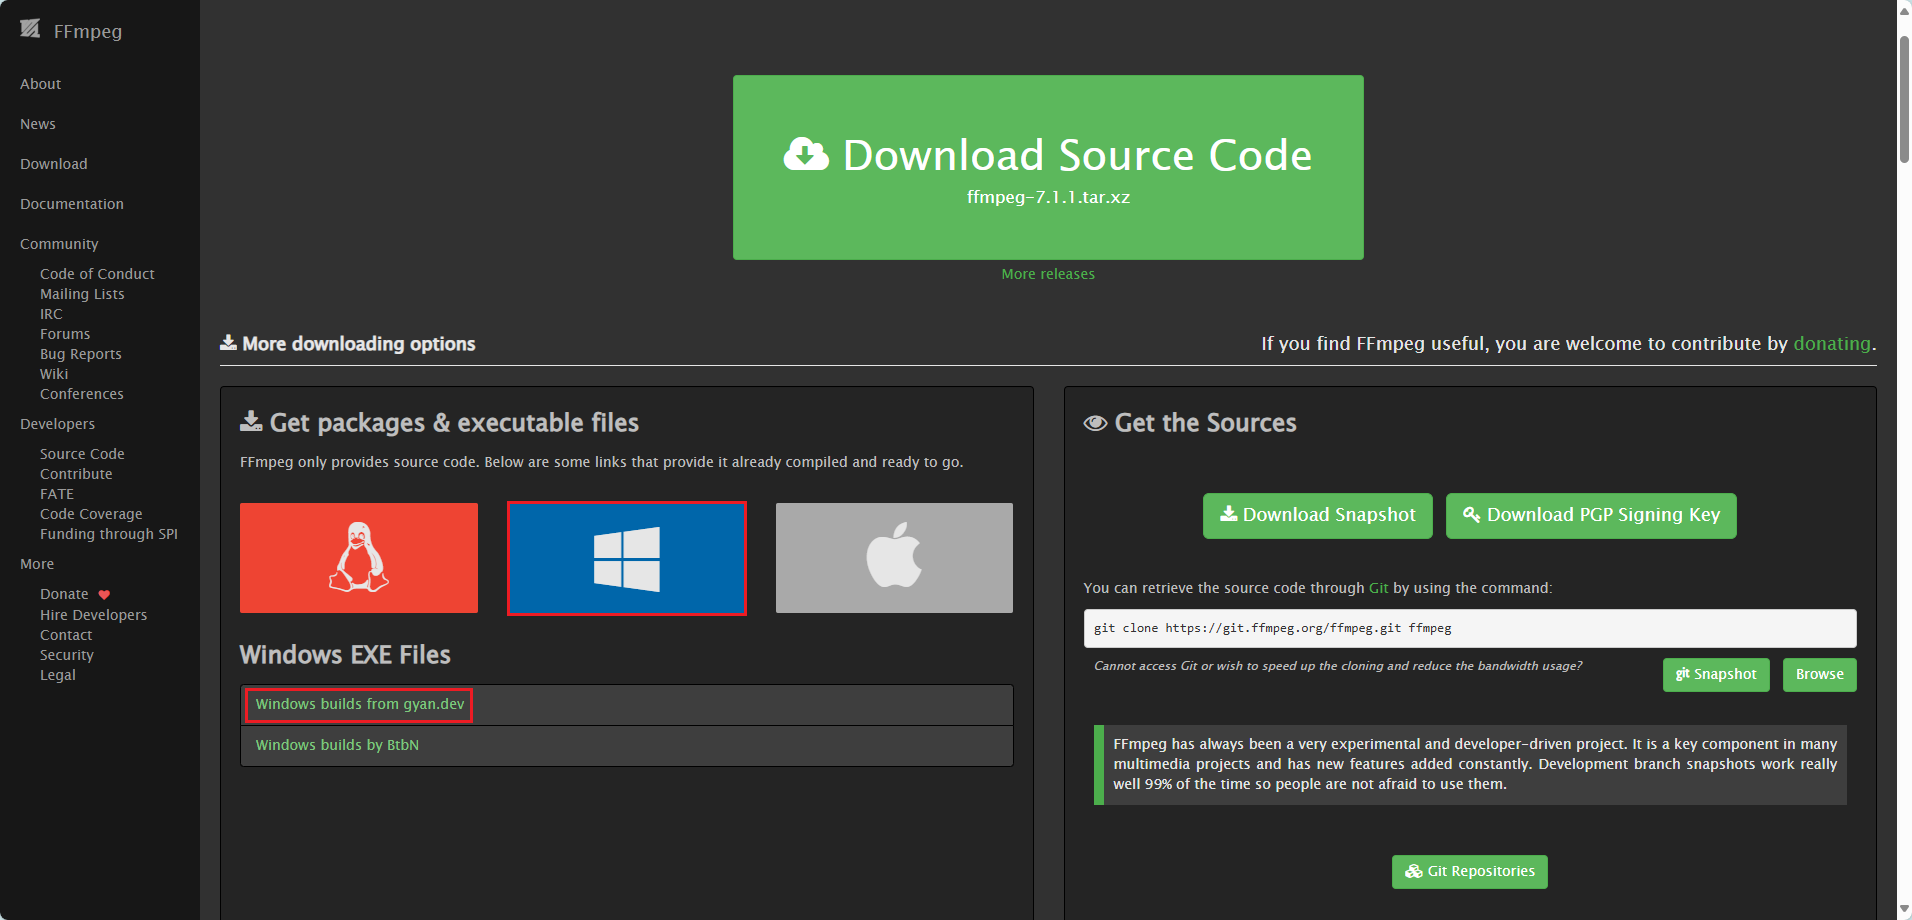Image resolution: width=1912 pixels, height=920 pixels.
Task: Open Bug Reports in Community section
Action: pos(81,354)
